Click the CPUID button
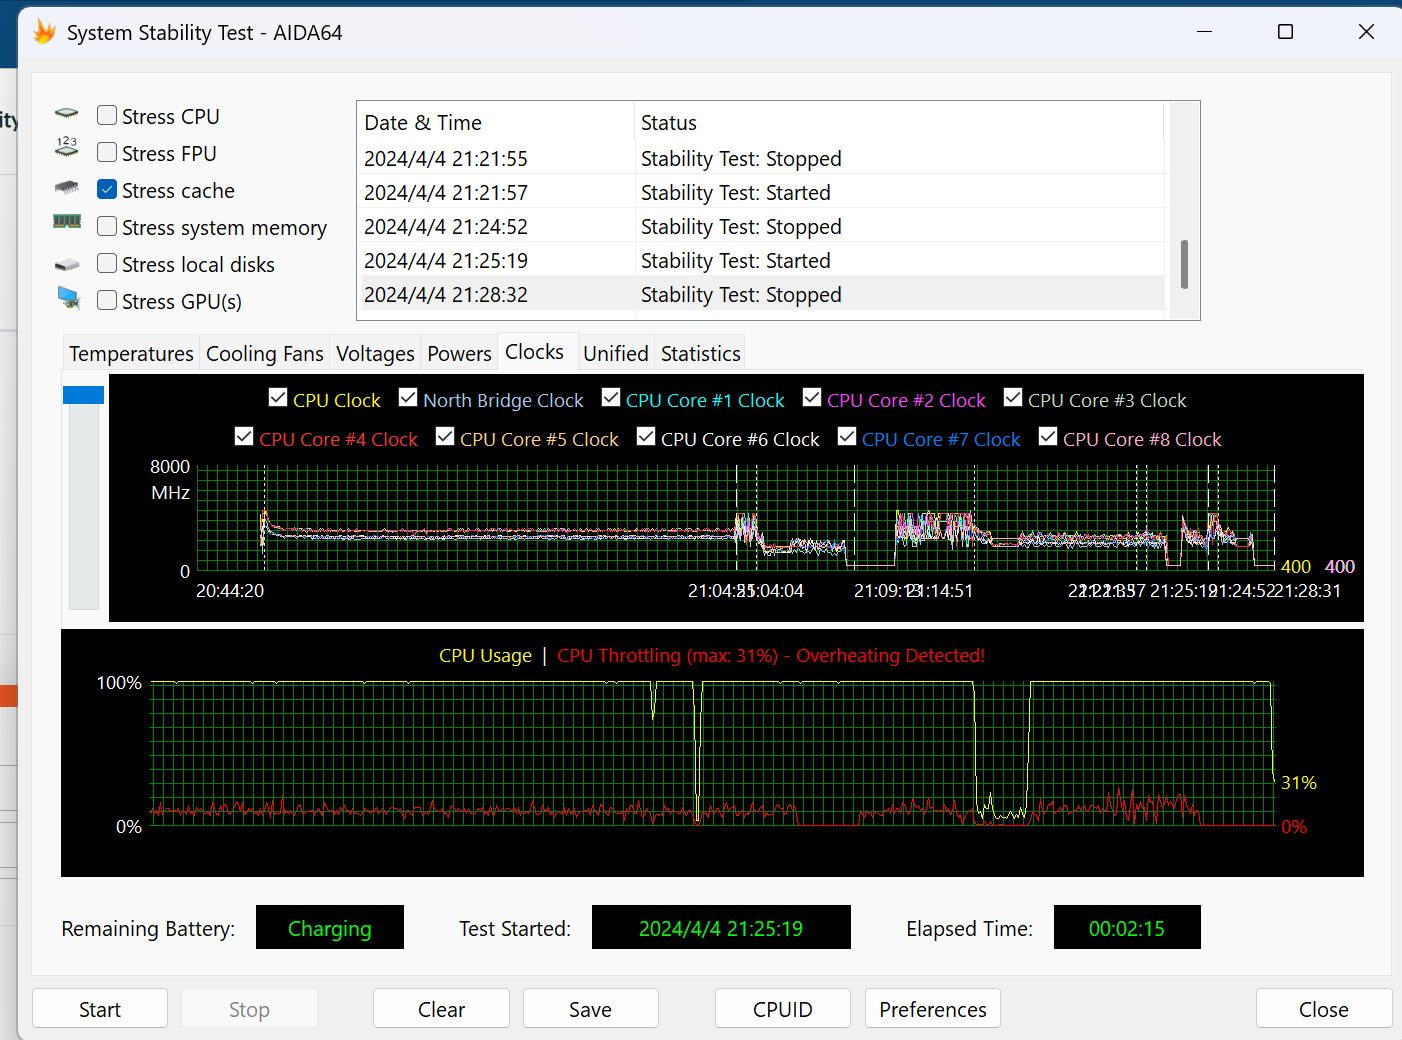The height and width of the screenshot is (1040, 1402). click(782, 1009)
